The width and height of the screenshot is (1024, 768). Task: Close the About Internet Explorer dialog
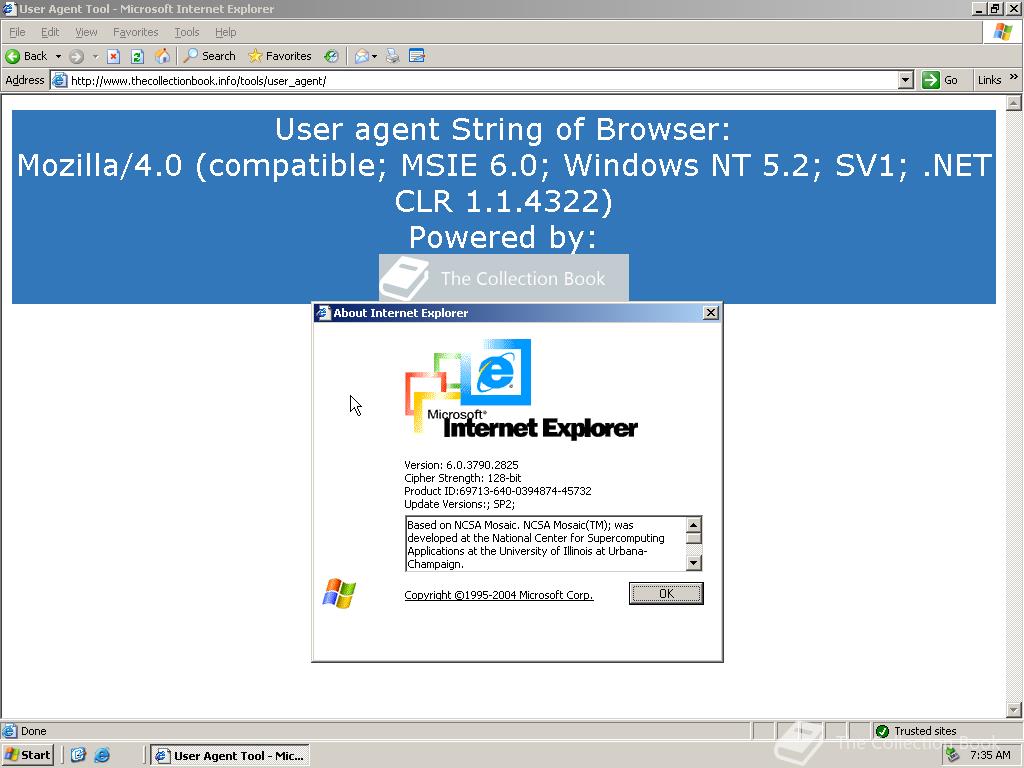pyautogui.click(x=711, y=313)
